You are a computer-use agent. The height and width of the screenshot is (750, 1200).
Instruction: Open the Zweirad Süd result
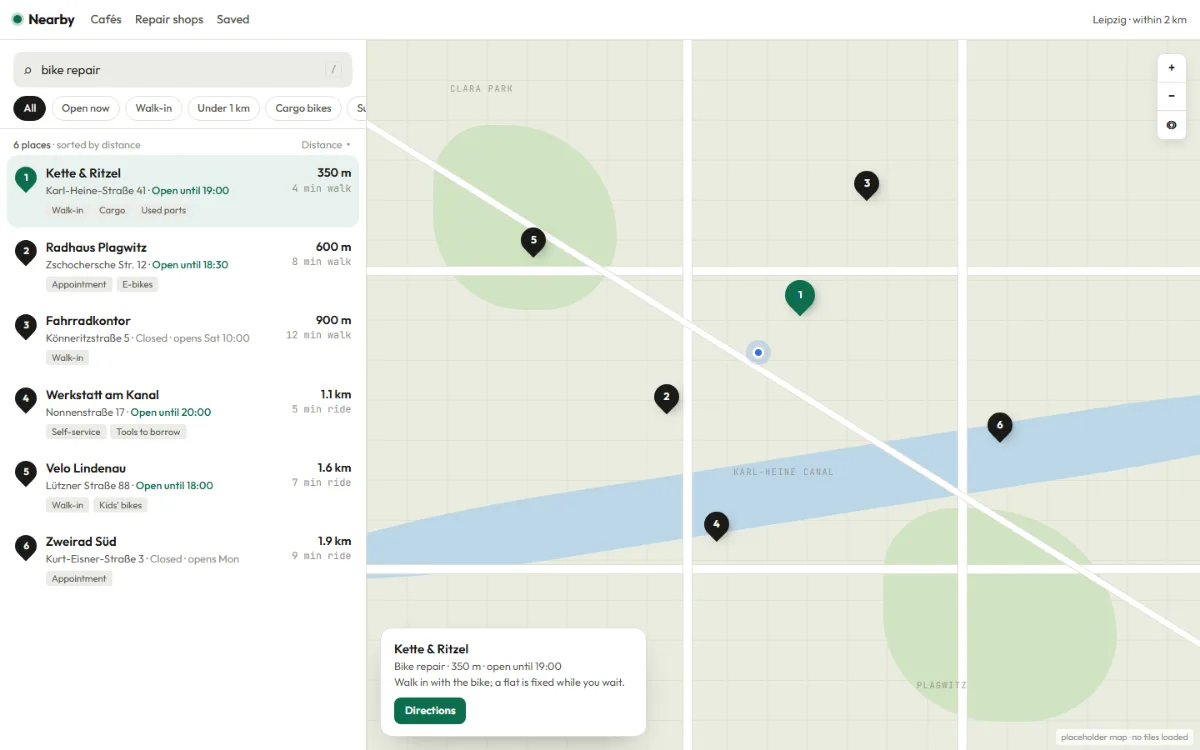pos(182,559)
